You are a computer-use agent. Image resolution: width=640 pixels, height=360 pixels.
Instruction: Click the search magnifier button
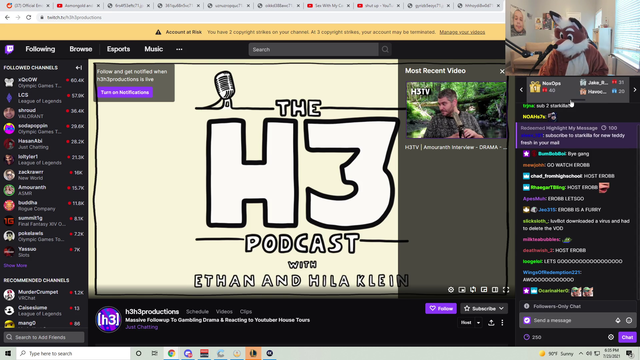tap(385, 49)
